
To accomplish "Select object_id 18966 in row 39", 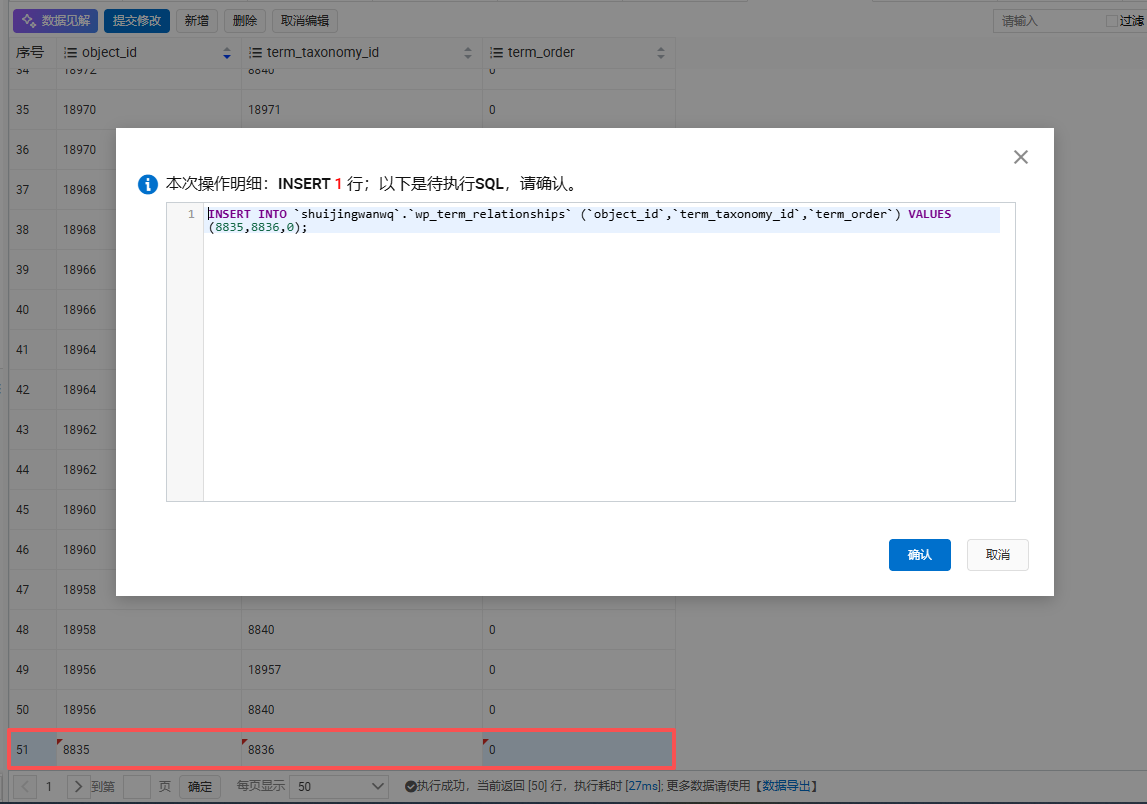I will 86,269.
